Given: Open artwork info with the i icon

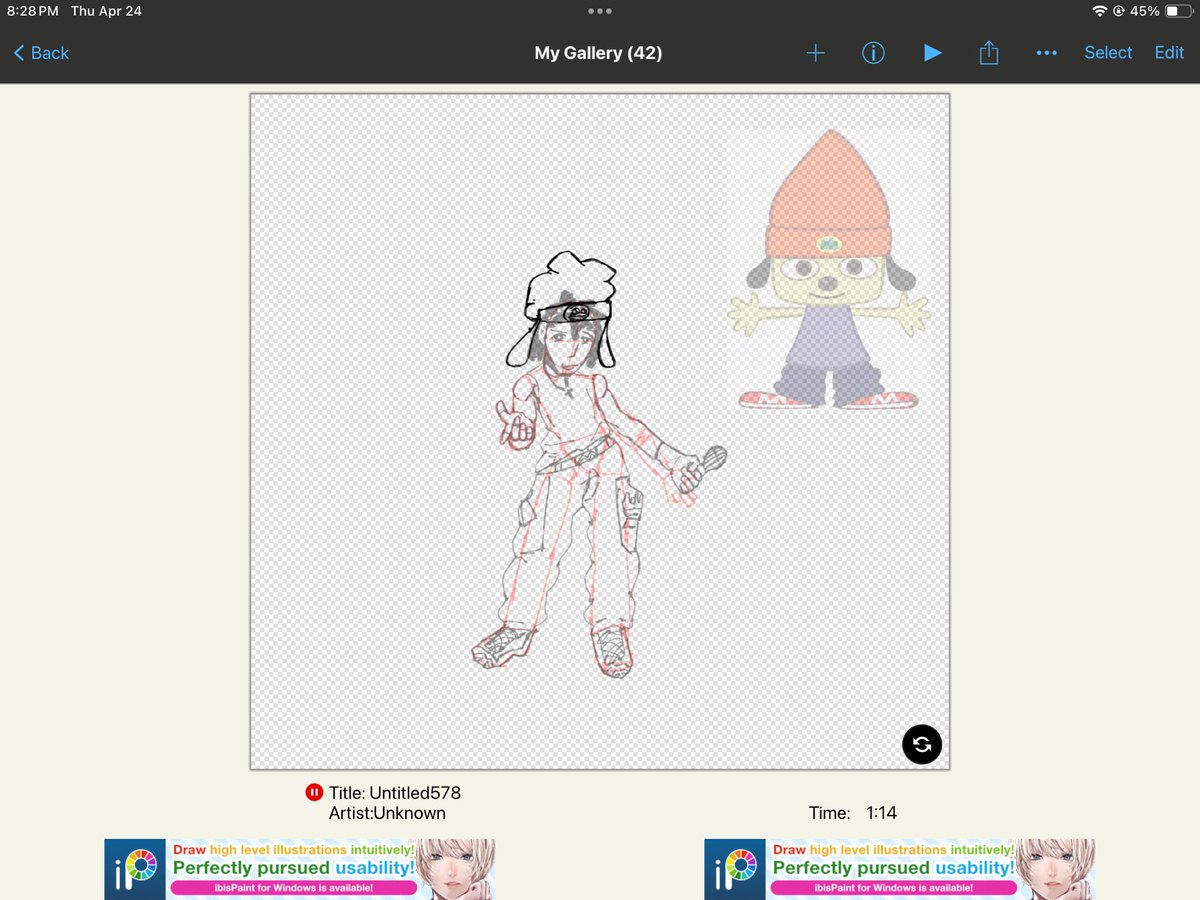Looking at the screenshot, I should (873, 53).
